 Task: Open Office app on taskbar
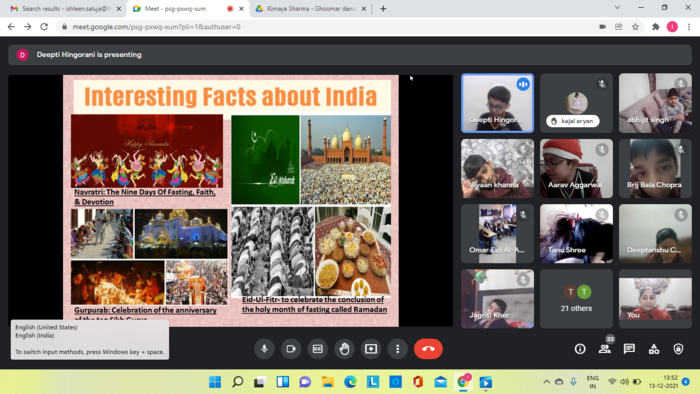pyautogui.click(x=418, y=382)
